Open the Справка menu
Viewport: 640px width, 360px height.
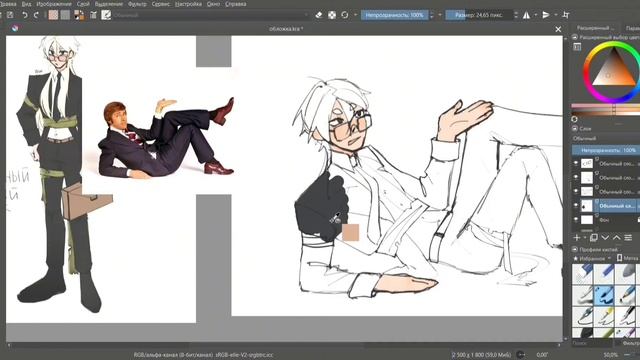click(x=236, y=4)
